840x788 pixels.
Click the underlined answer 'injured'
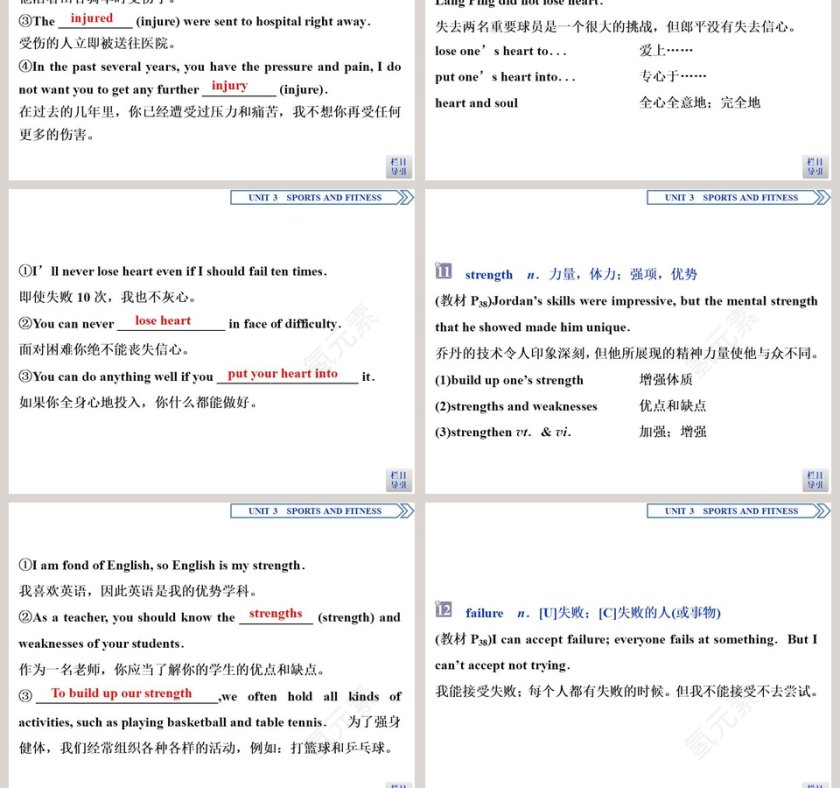[x=91, y=18]
